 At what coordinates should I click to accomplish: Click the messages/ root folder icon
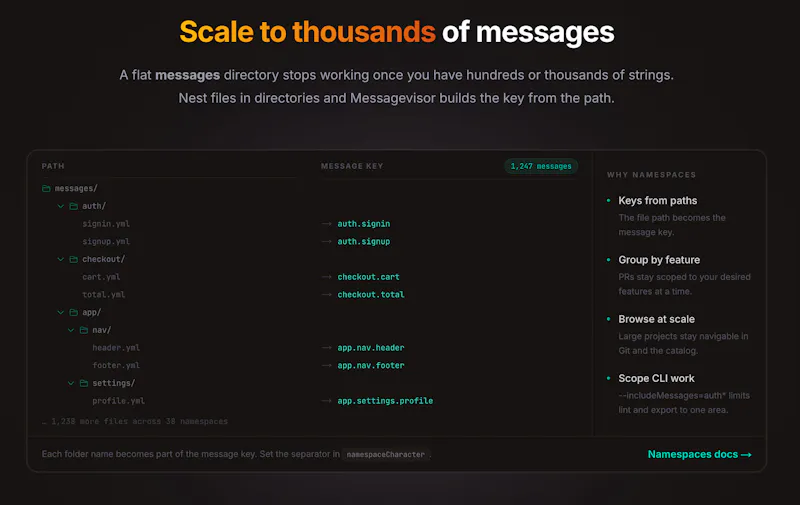[x=46, y=188]
